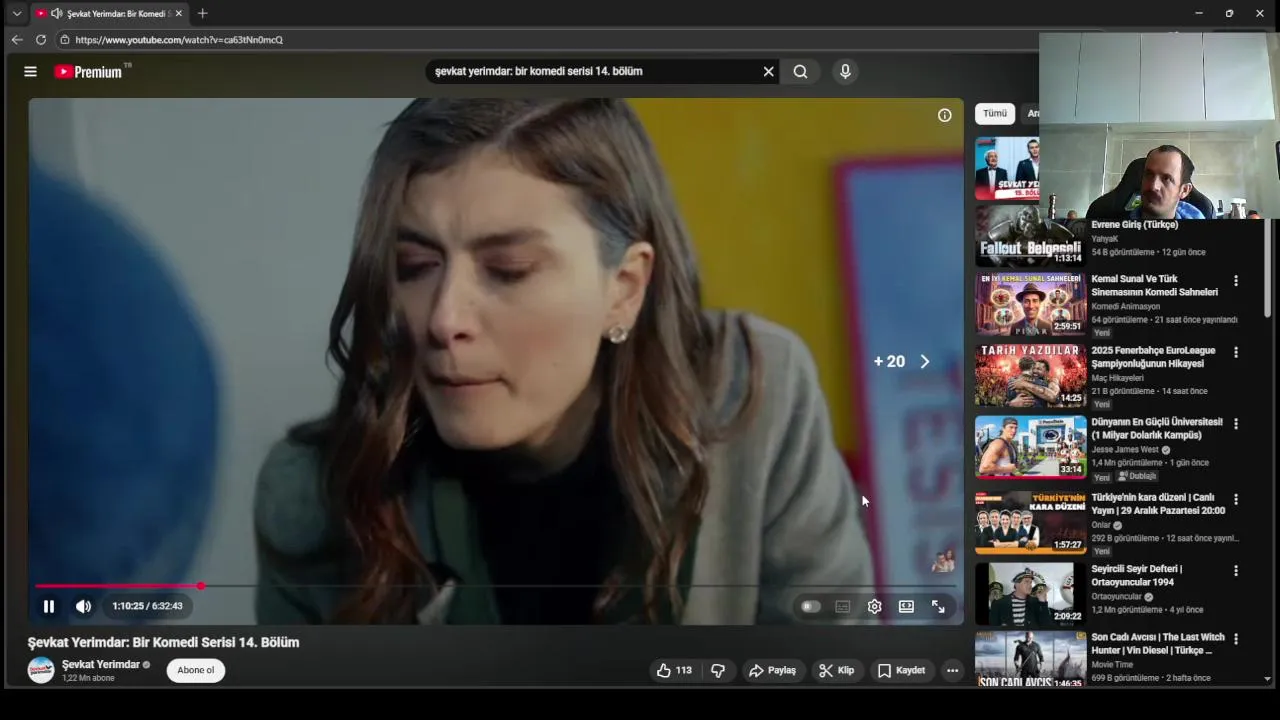
Task: Mute tab via speaker icon on tab
Action: click(56, 14)
